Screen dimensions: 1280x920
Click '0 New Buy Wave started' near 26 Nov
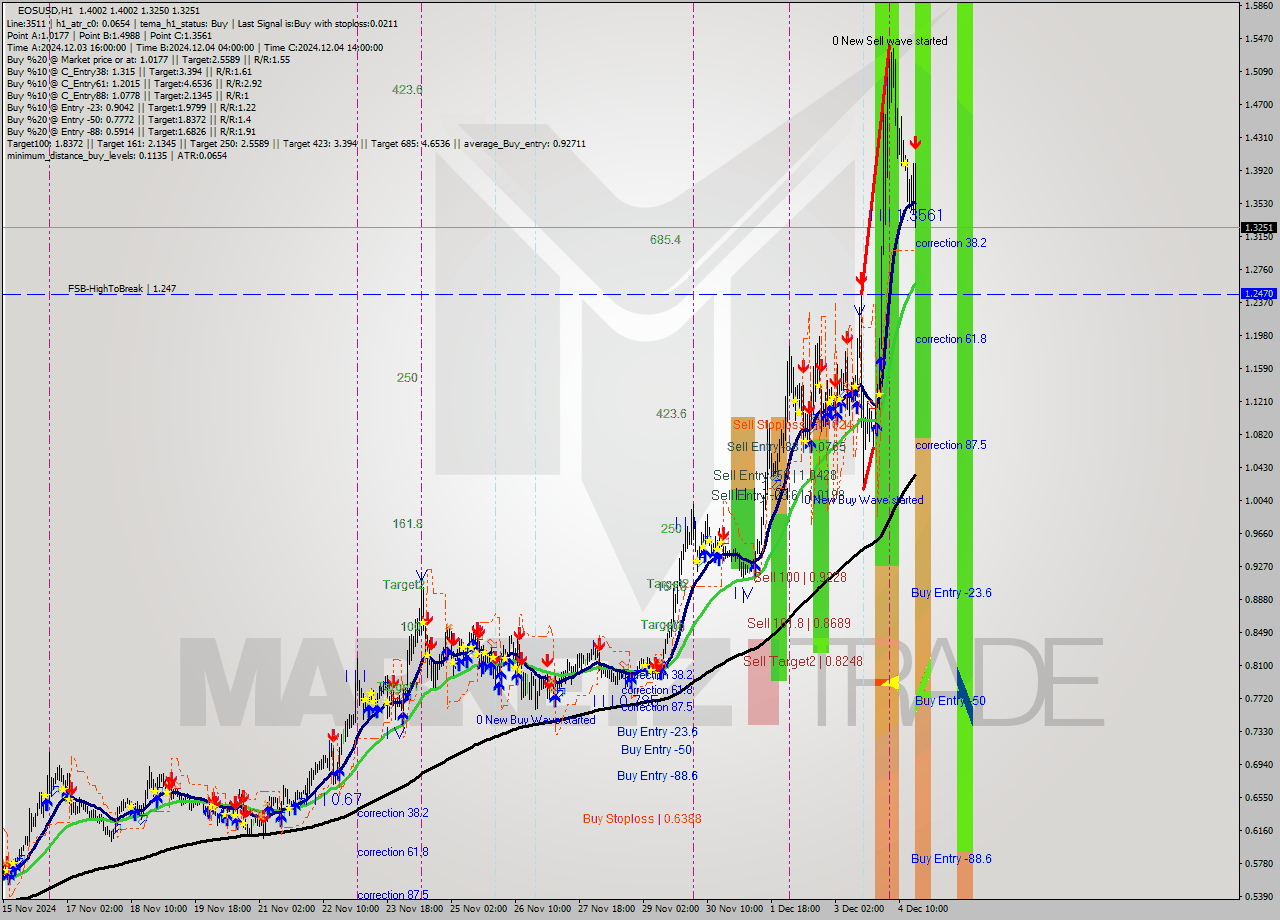536,720
